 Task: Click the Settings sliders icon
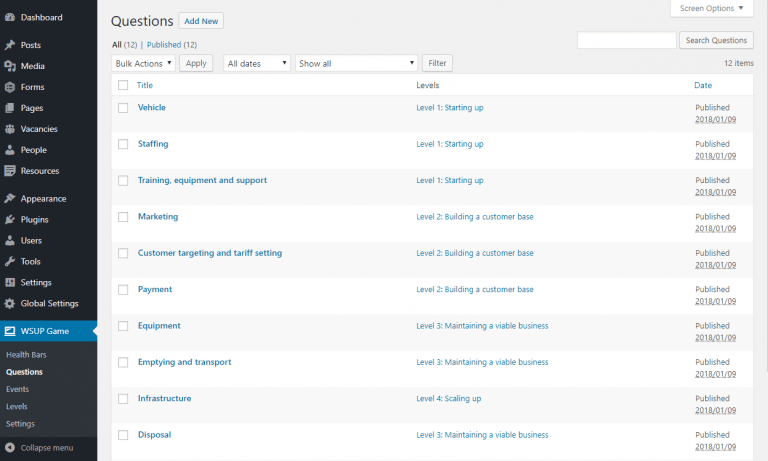[x=10, y=283]
